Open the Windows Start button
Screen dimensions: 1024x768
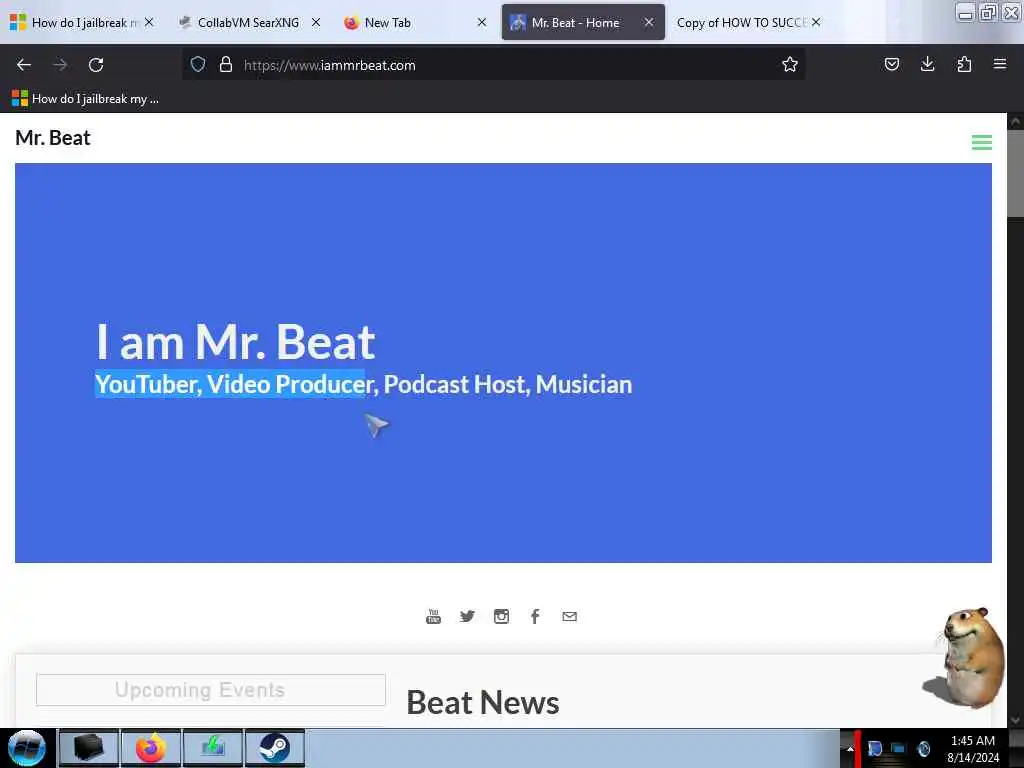click(x=27, y=748)
